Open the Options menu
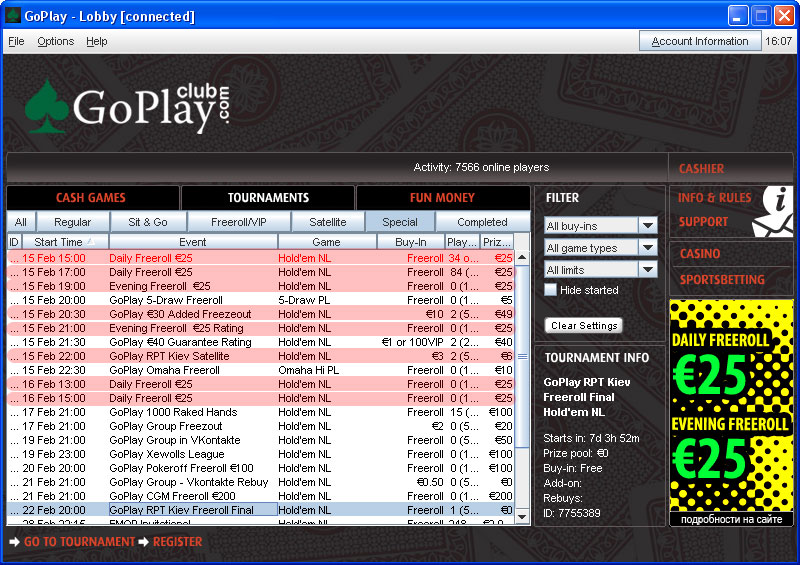This screenshot has width=800, height=565. click(56, 41)
